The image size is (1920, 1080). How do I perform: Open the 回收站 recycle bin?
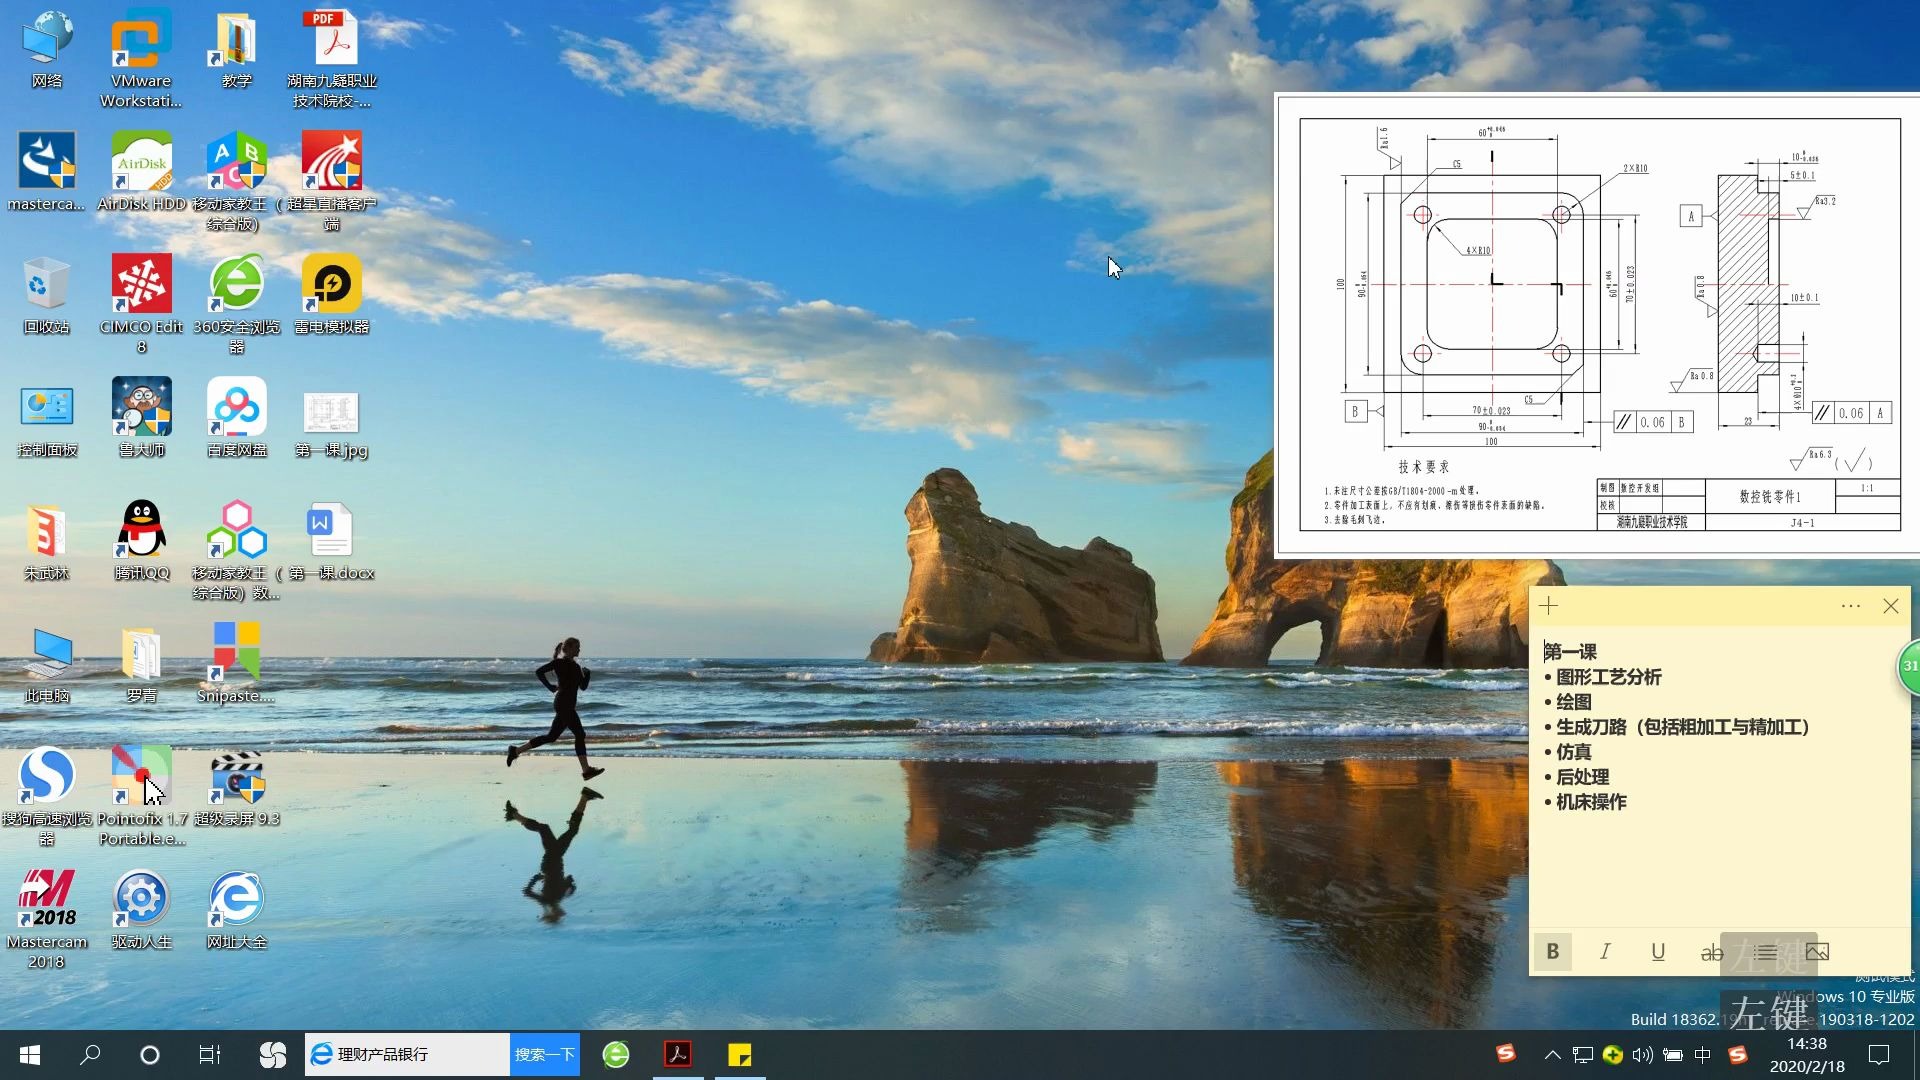[x=46, y=295]
